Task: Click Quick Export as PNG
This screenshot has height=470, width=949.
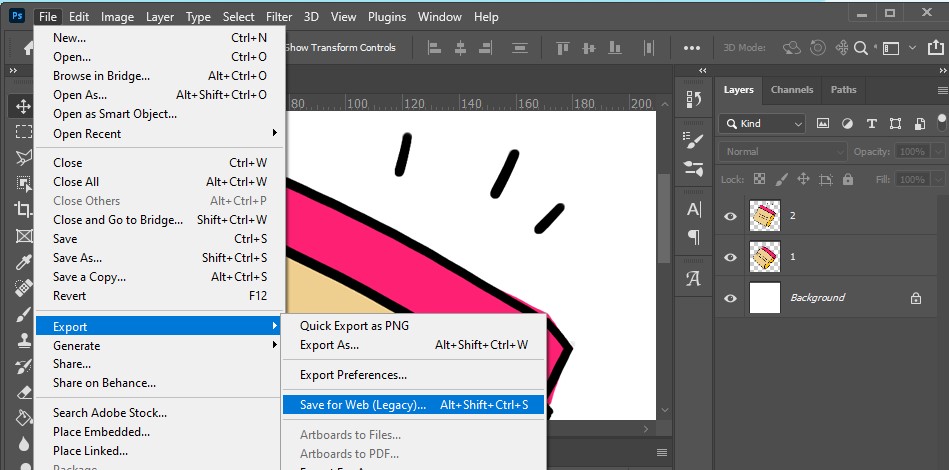Action: (354, 325)
